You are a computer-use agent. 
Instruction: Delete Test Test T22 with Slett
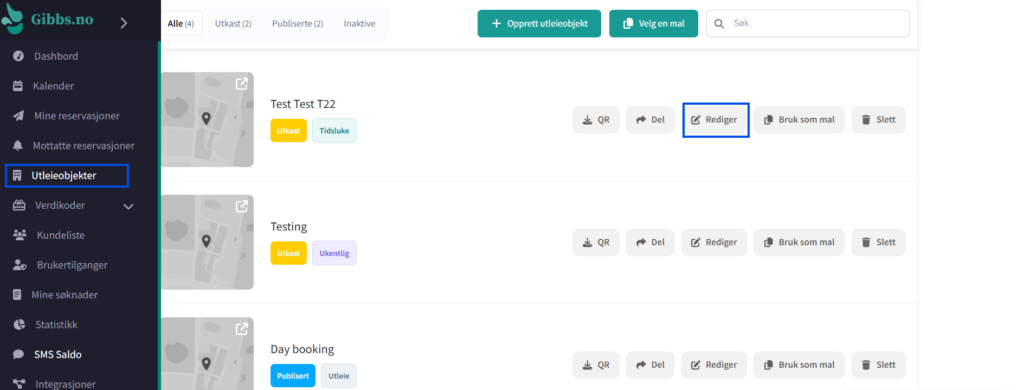878,120
